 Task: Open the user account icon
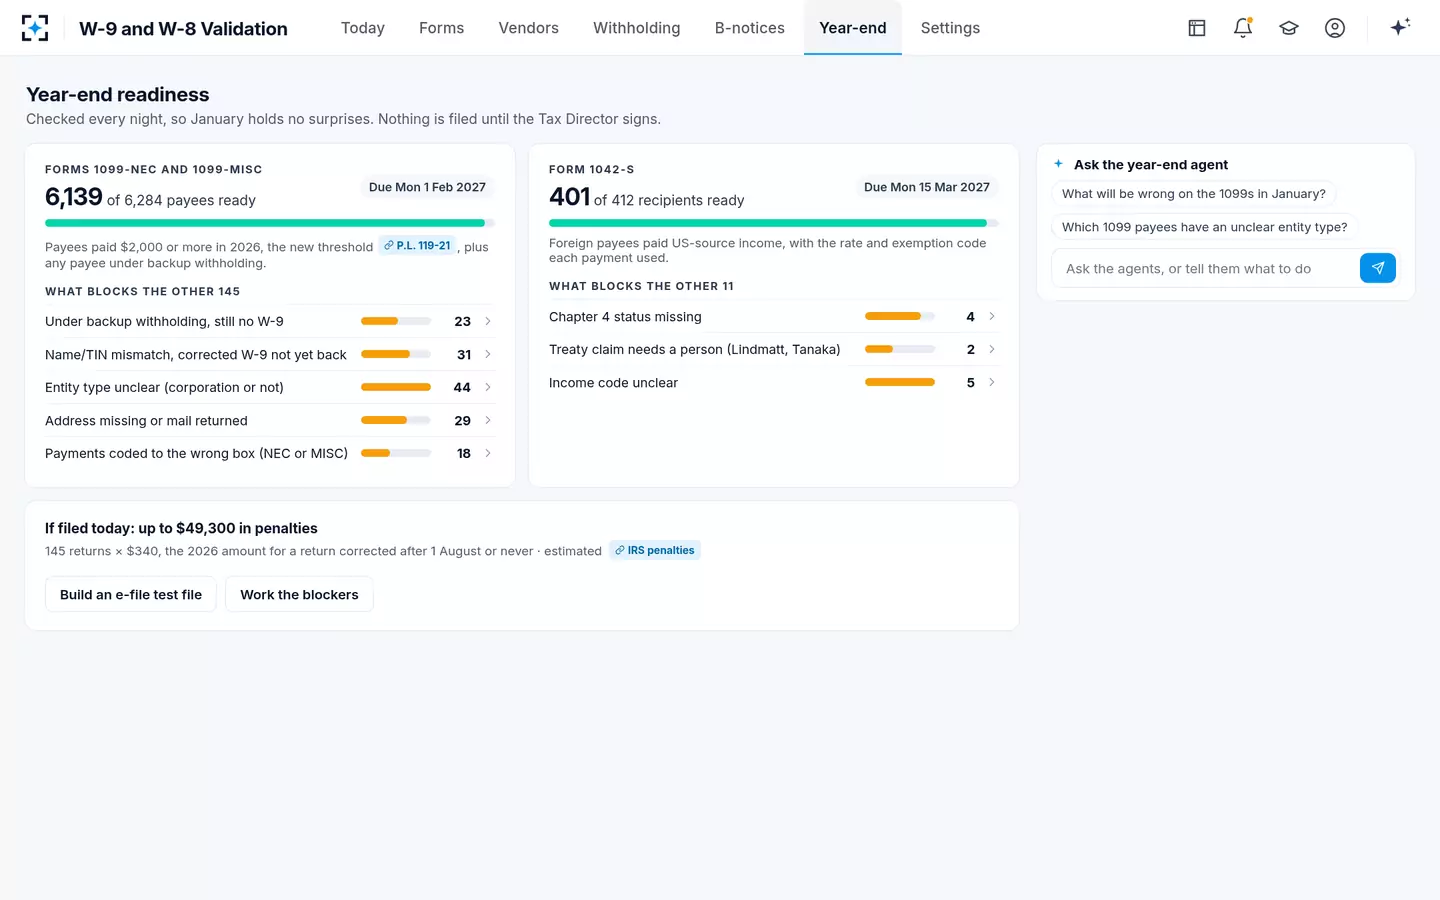point(1335,28)
